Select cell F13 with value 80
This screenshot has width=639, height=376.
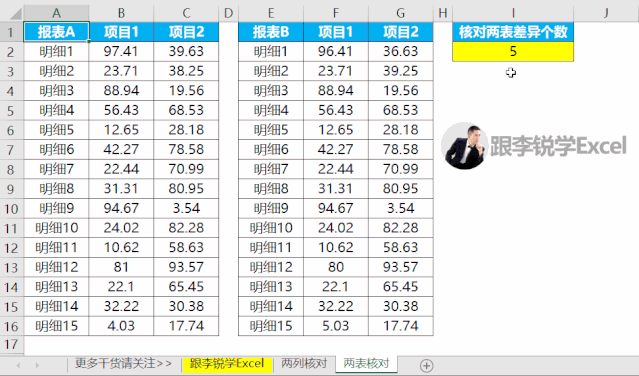(x=336, y=267)
